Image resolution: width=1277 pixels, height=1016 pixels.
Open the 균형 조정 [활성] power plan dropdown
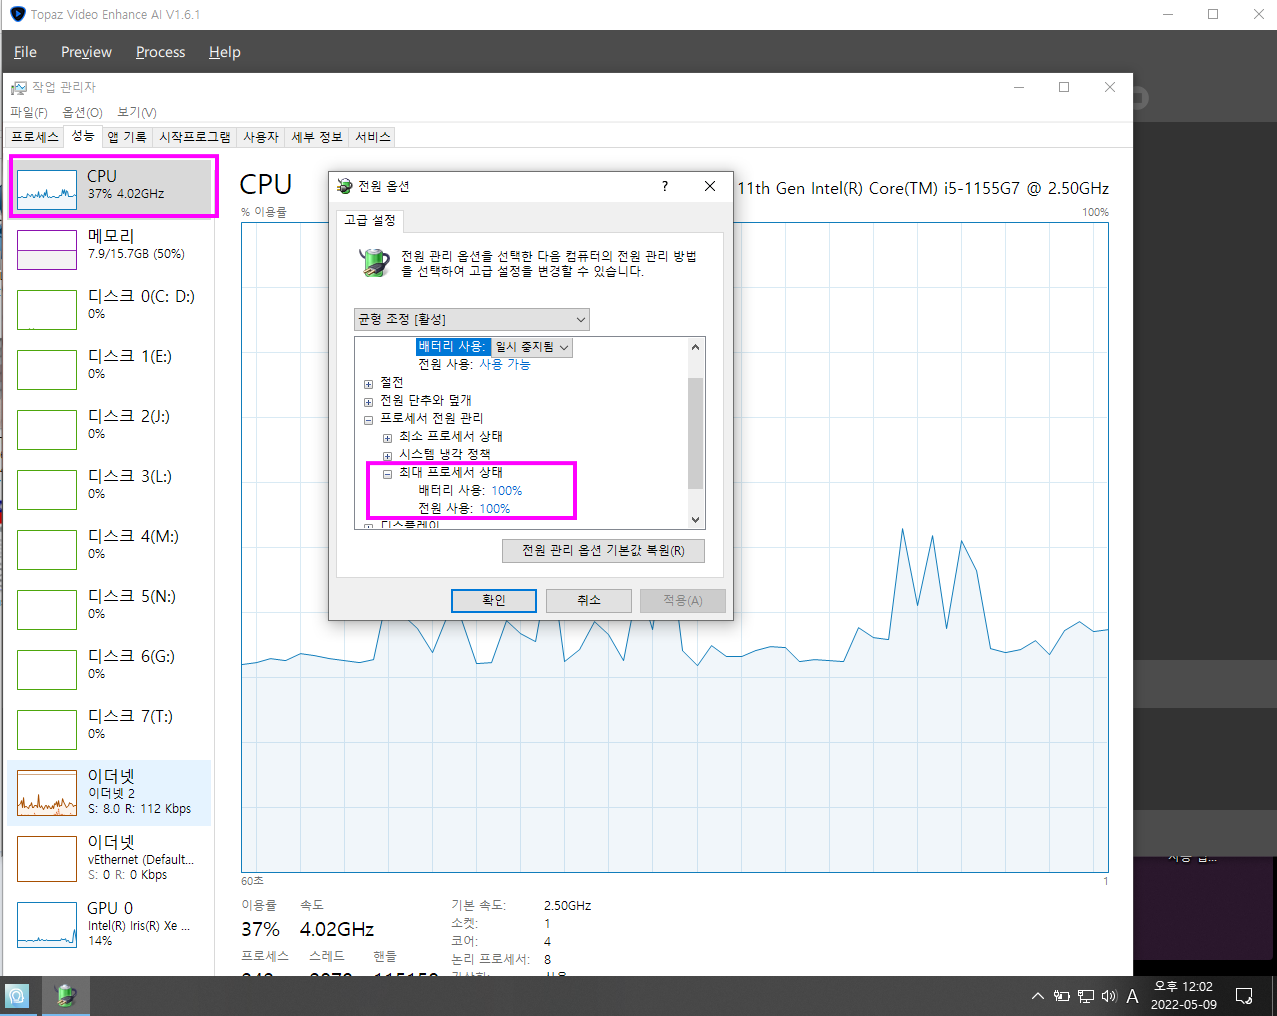point(472,319)
